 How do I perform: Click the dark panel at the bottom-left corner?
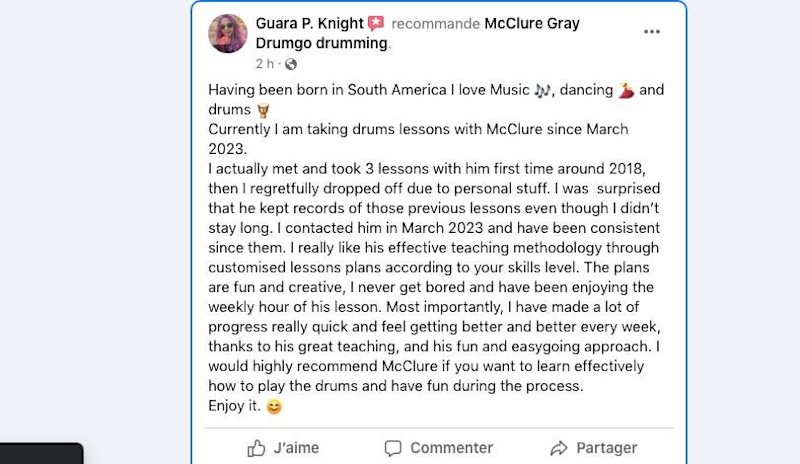pos(40,454)
